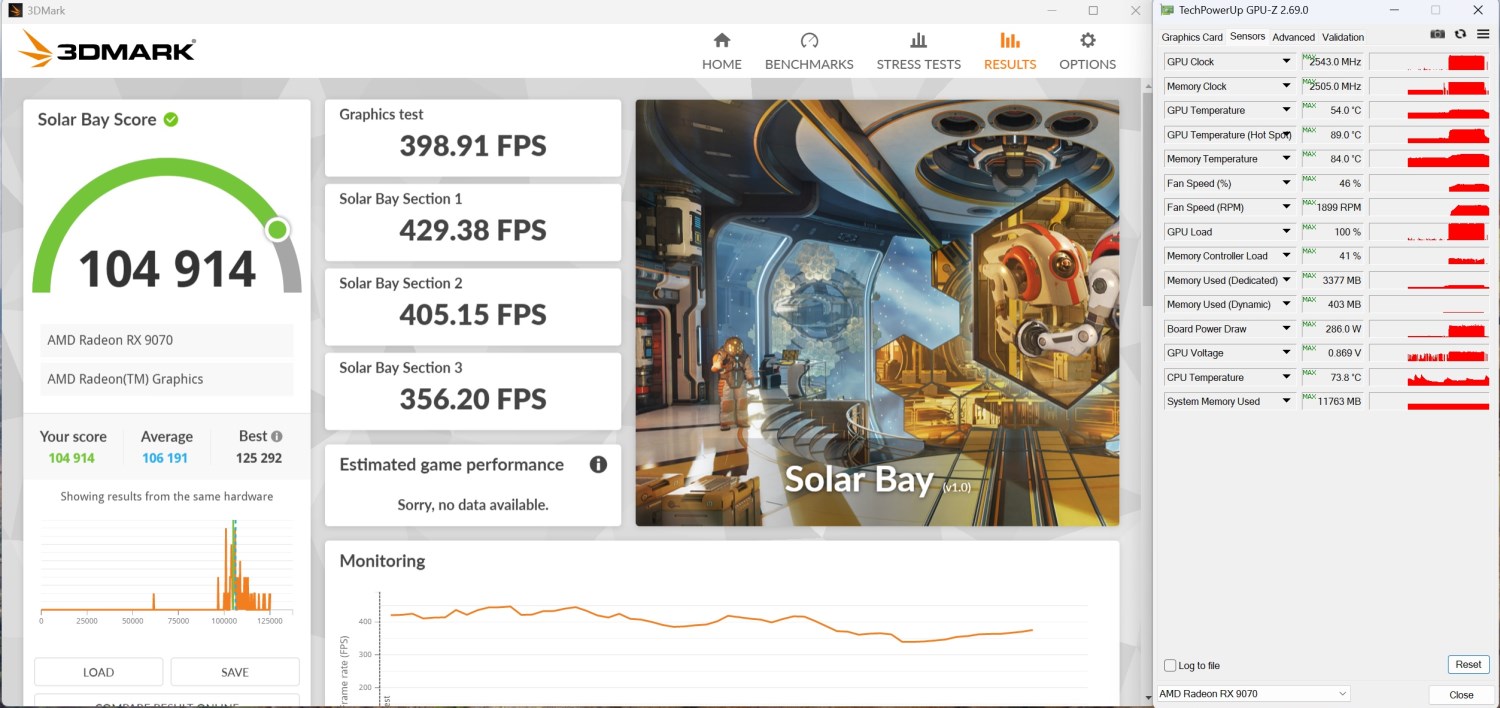Open the Board Power Draw sensor dropdown
The height and width of the screenshot is (708, 1500).
point(1287,329)
